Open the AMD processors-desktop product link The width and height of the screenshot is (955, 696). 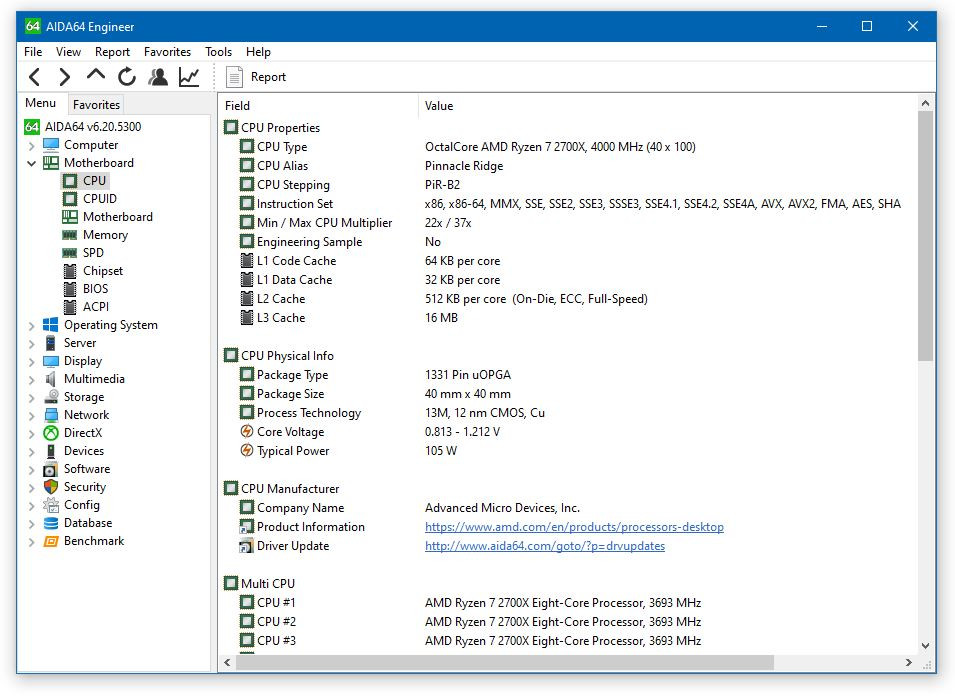tap(574, 527)
